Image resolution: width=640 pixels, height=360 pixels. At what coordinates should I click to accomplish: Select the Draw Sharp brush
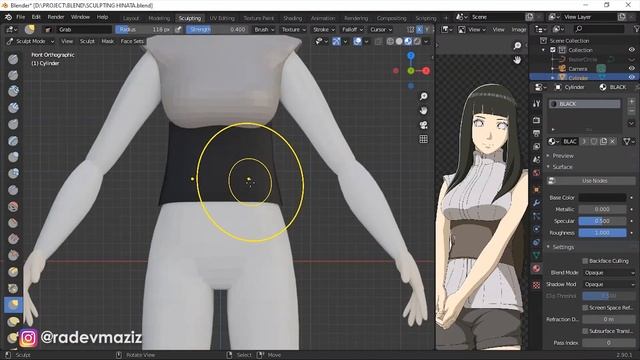point(13,75)
